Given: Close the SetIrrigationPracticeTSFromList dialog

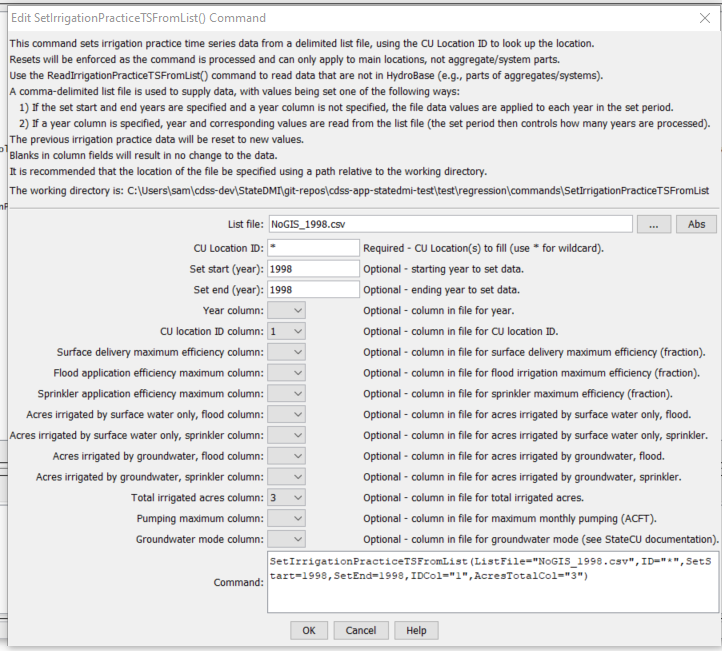Looking at the screenshot, I should 705,18.
